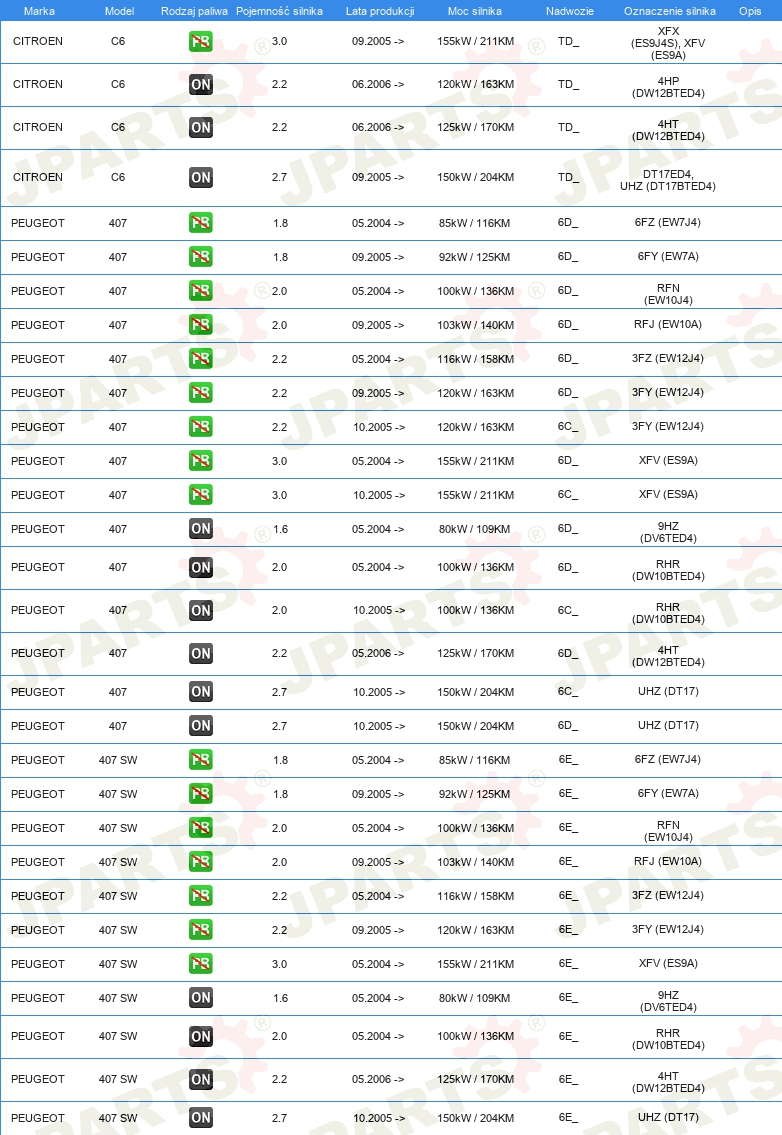782x1135 pixels.
Task: Click the diesel icon in the 407 6D_ UHZ row
Action: 201,726
